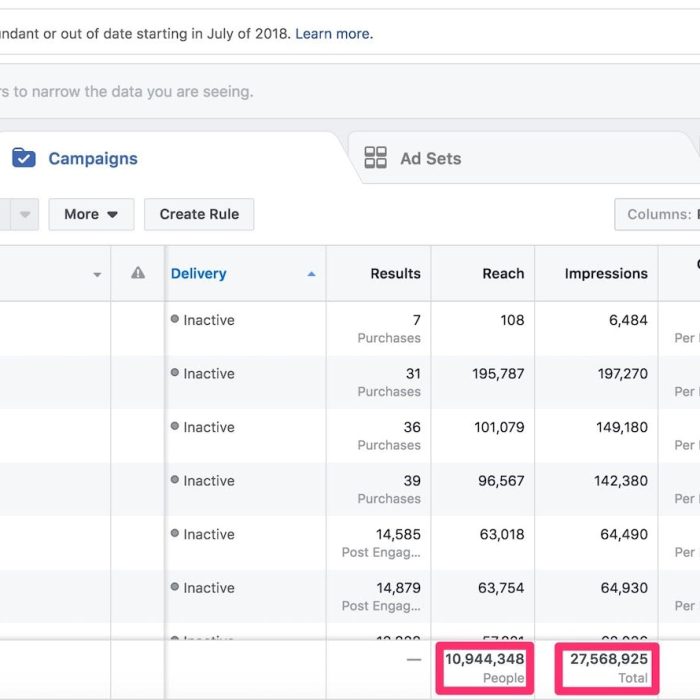Sort by the Reach column header

pyautogui.click(x=502, y=273)
